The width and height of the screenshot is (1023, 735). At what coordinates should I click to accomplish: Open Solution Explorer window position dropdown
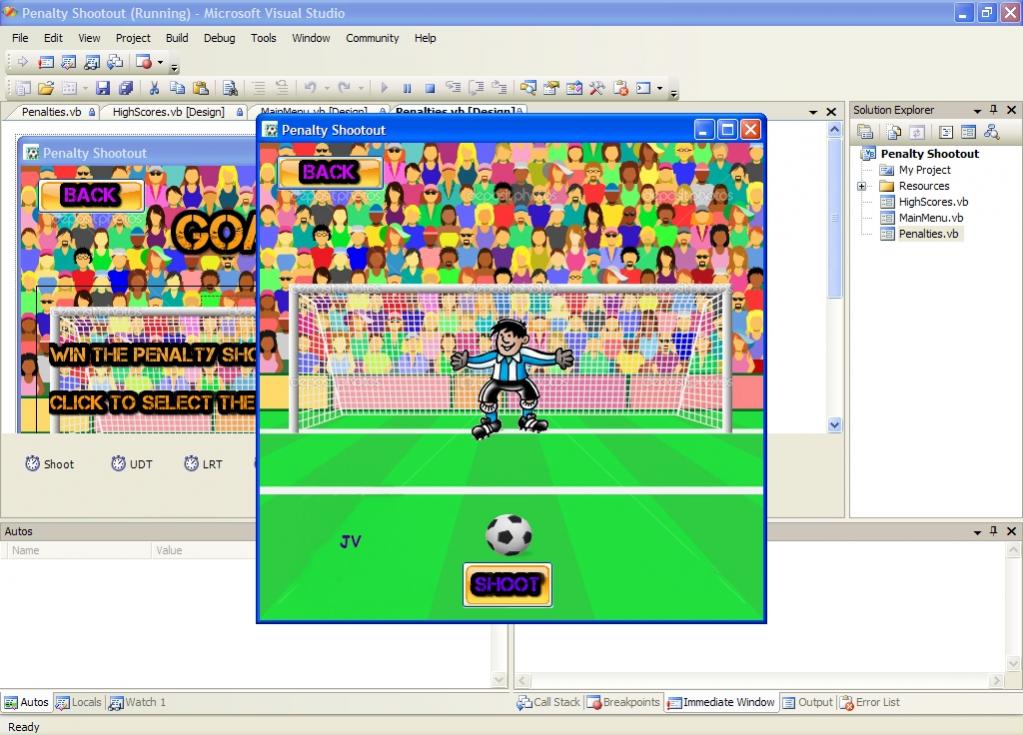tap(977, 110)
